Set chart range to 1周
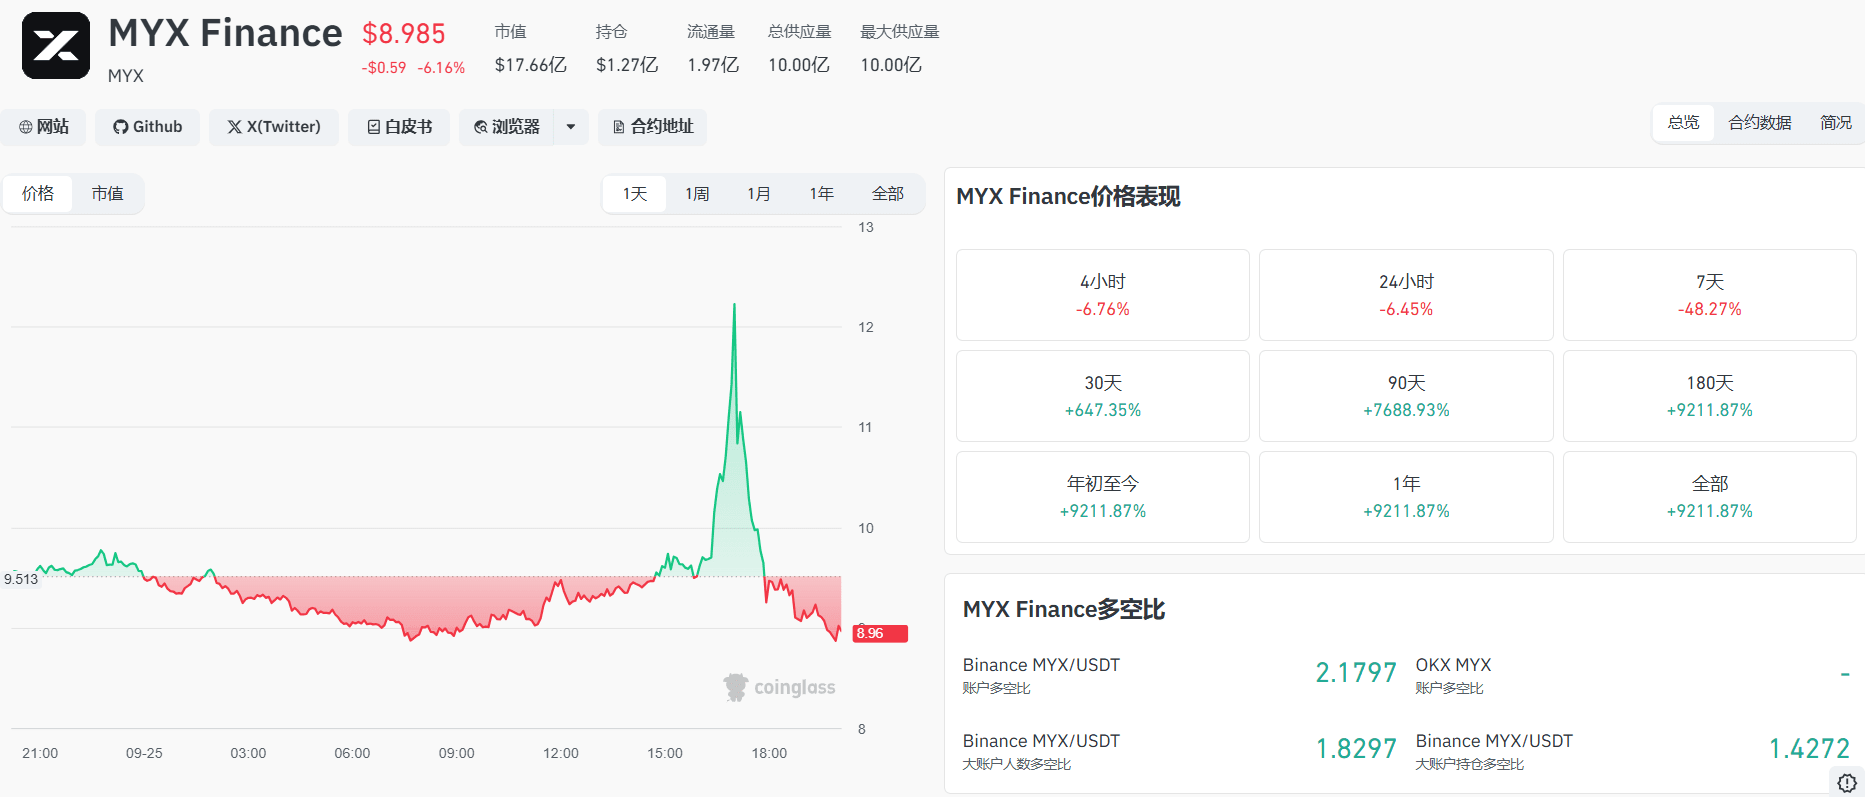Viewport: 1865px width, 797px height. pos(697,194)
